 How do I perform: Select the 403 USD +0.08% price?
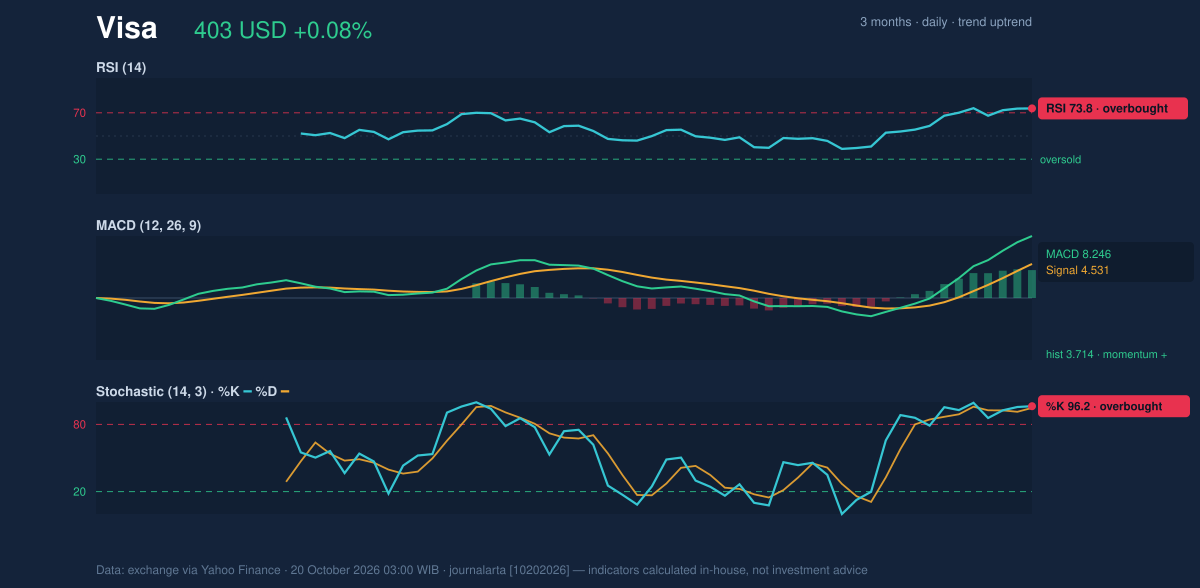pos(283,31)
